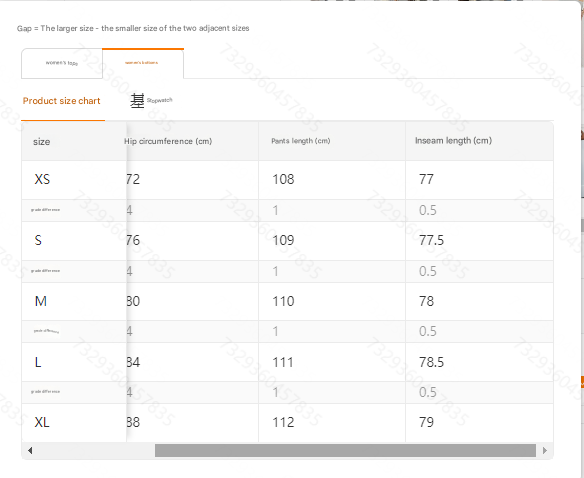Image resolution: width=584 pixels, height=478 pixels.
Task: Open the Stopwatch tab
Action: (x=151, y=101)
